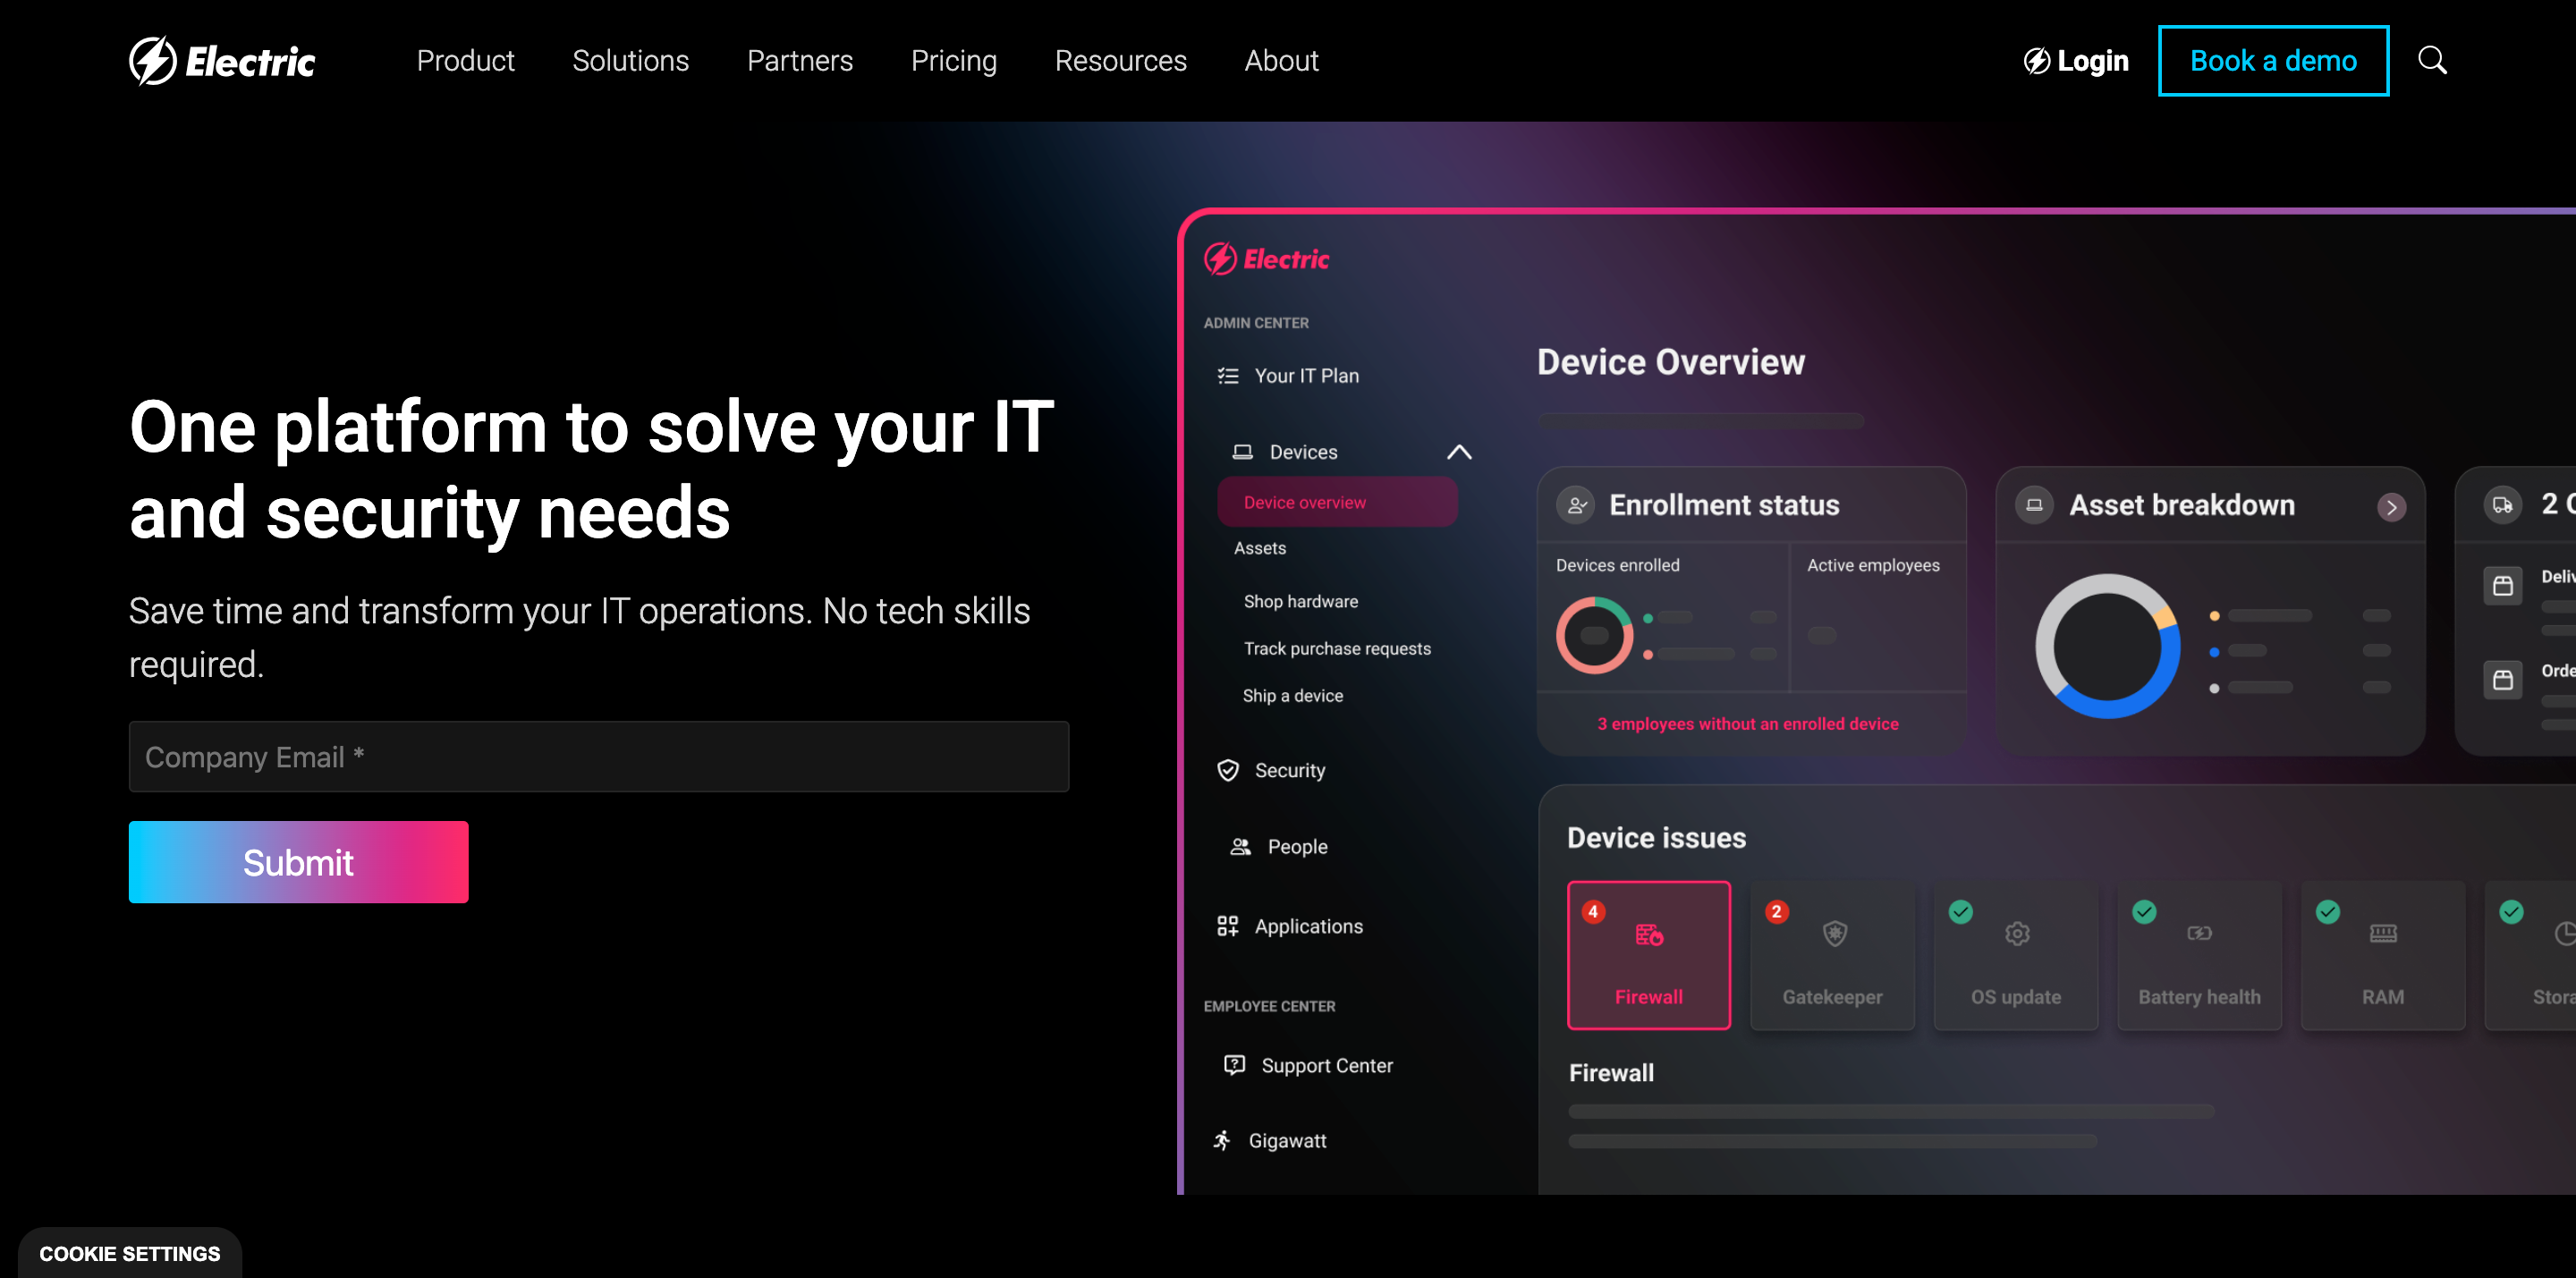Click the green check on Battery health
This screenshot has width=2576, height=1278.
[2144, 912]
